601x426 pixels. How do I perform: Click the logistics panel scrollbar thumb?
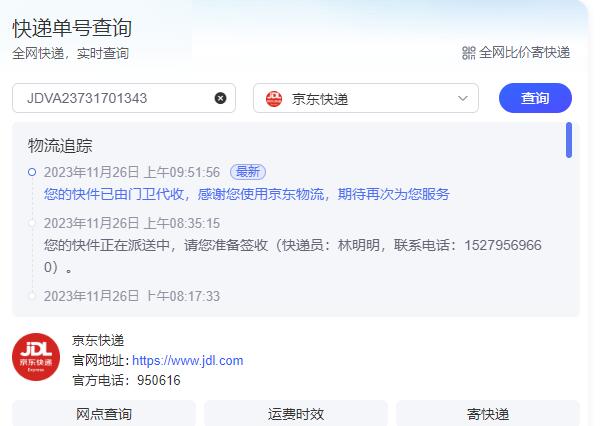(569, 140)
